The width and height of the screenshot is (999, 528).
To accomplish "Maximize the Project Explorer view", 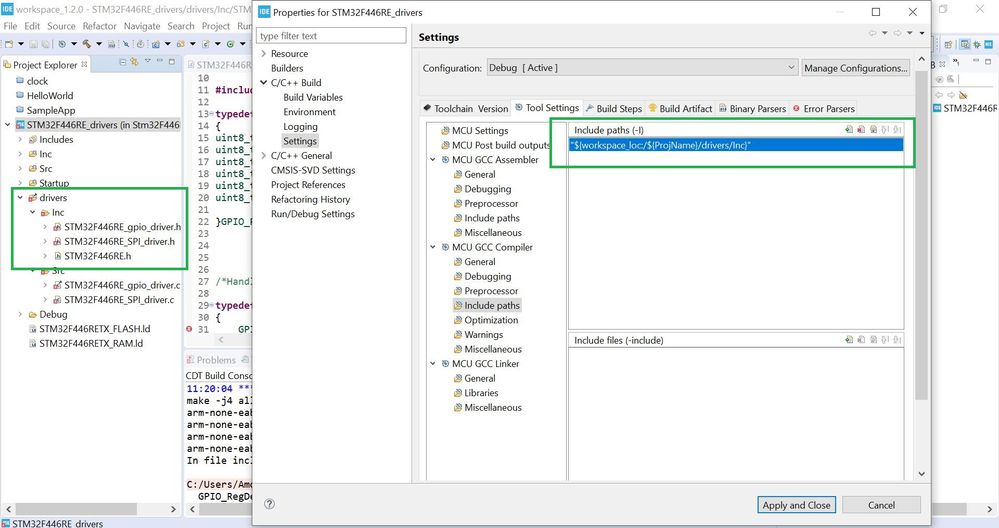I will coord(171,61).
